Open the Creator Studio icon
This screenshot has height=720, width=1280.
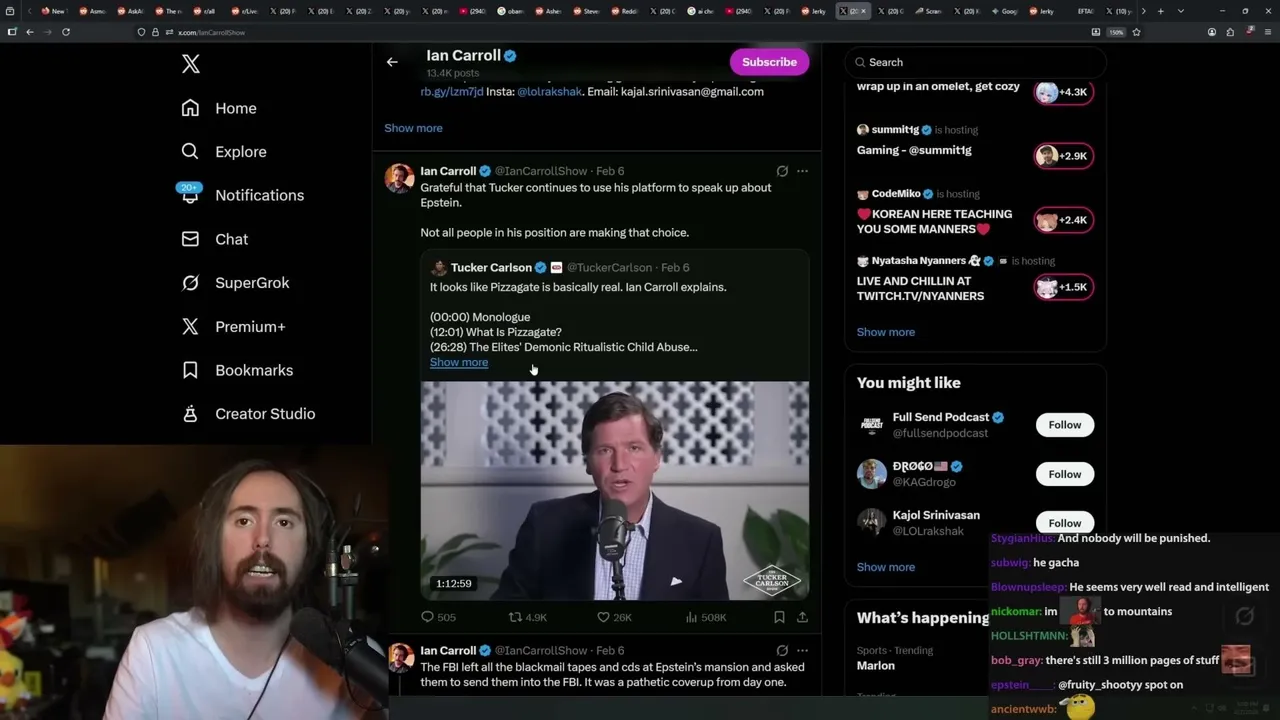click(190, 414)
